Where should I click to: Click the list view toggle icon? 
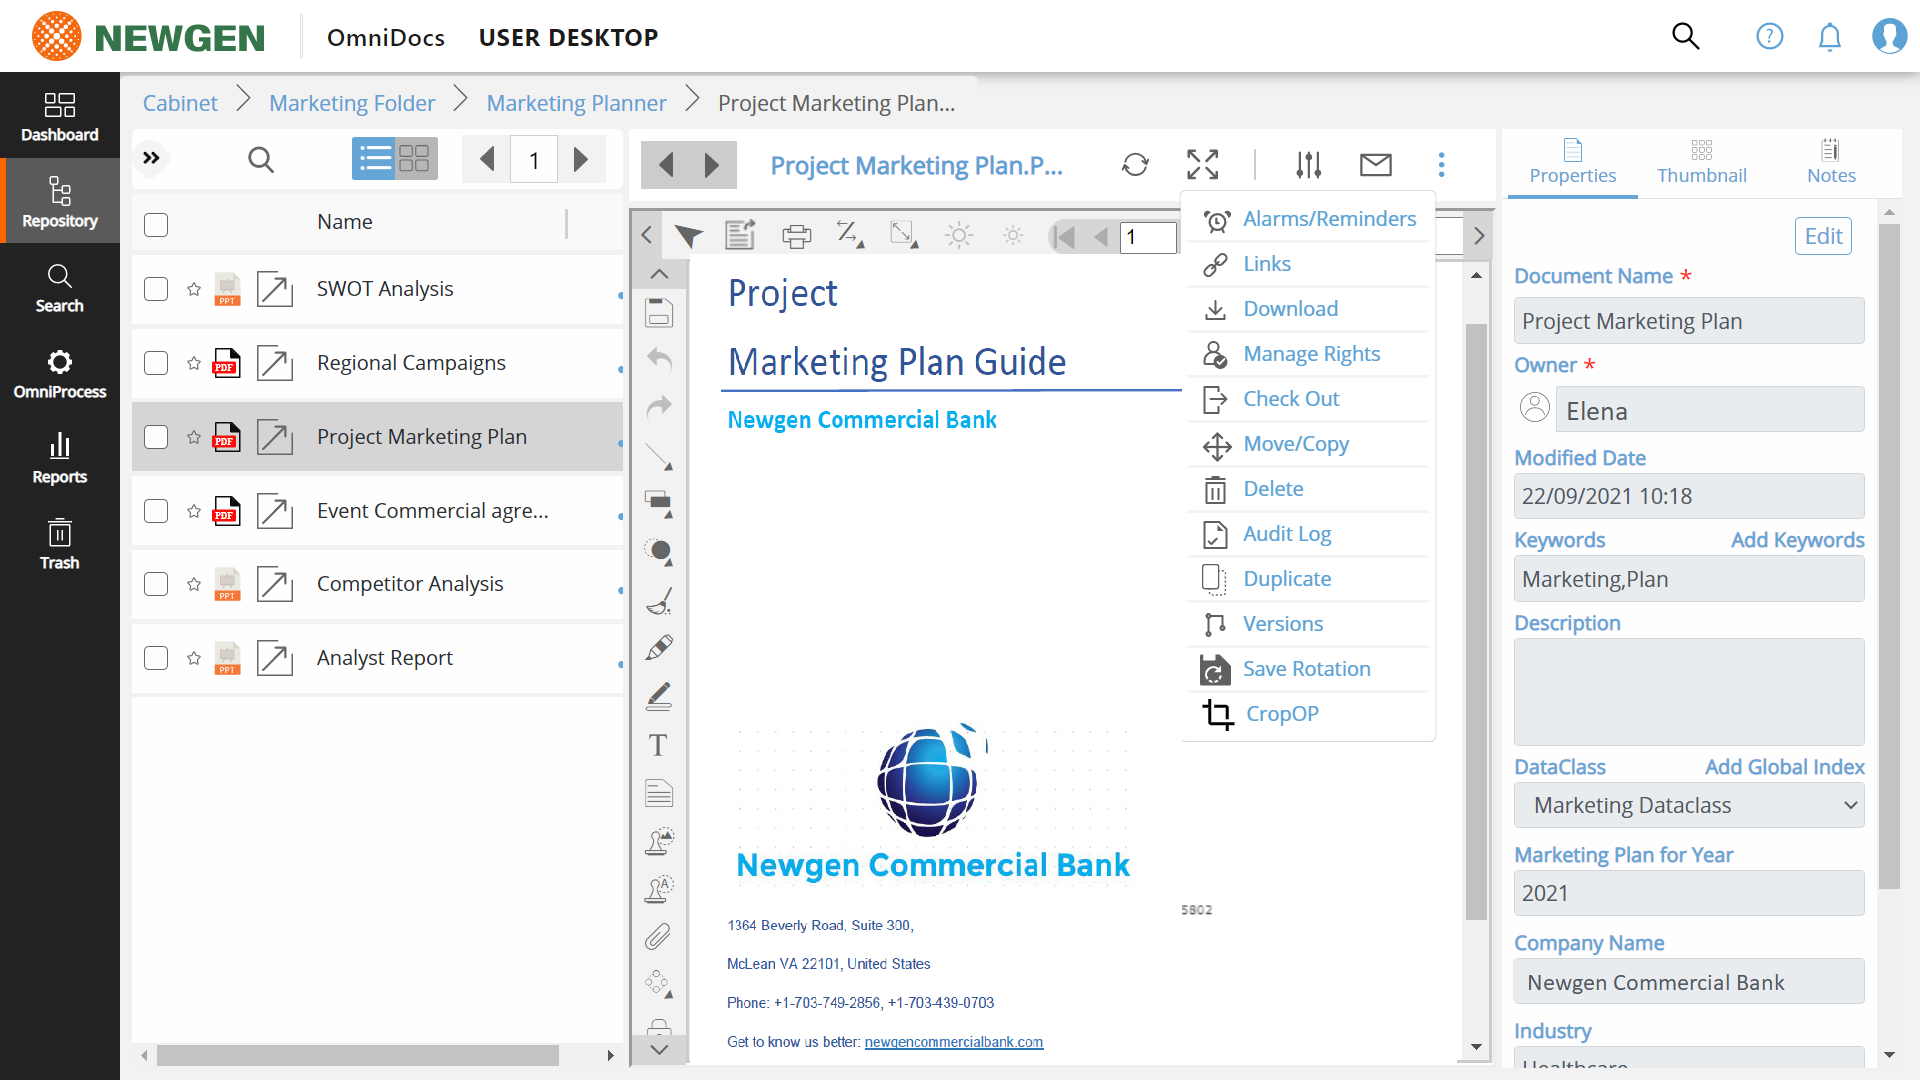pyautogui.click(x=373, y=158)
